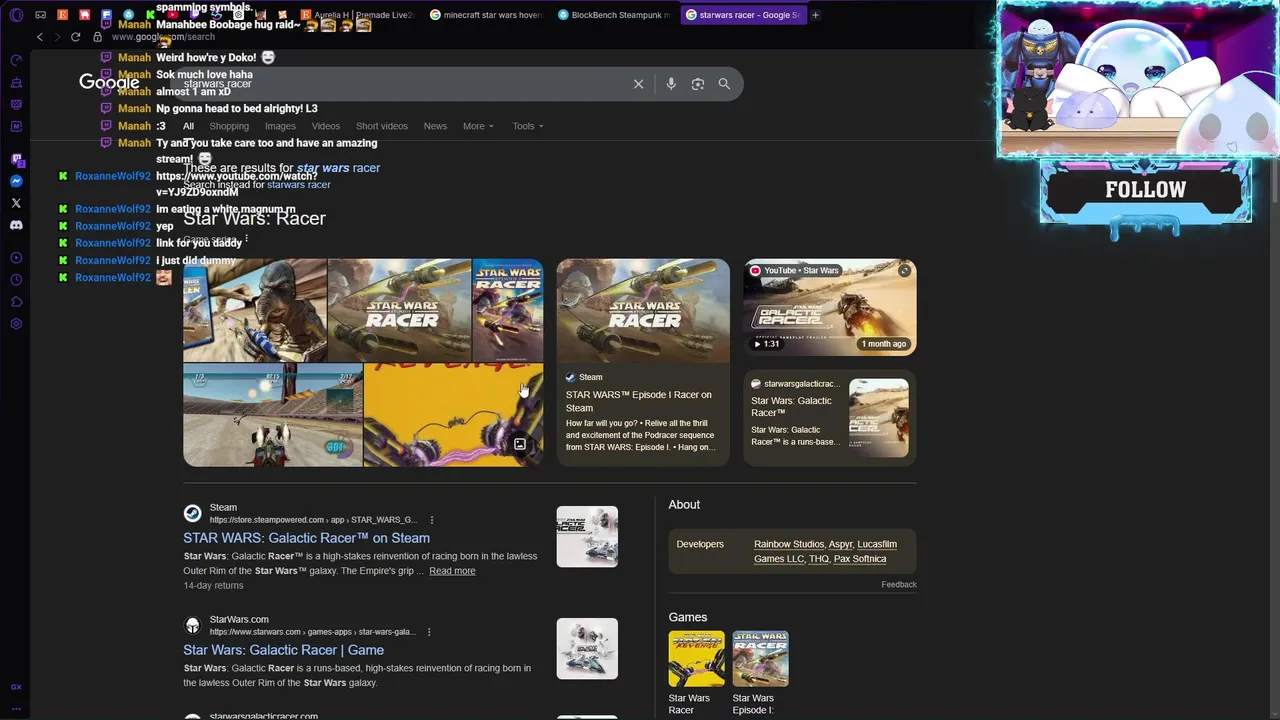Screen dimensions: 1280x720
Task: Go back using the browser back arrow
Action: click(x=40, y=37)
